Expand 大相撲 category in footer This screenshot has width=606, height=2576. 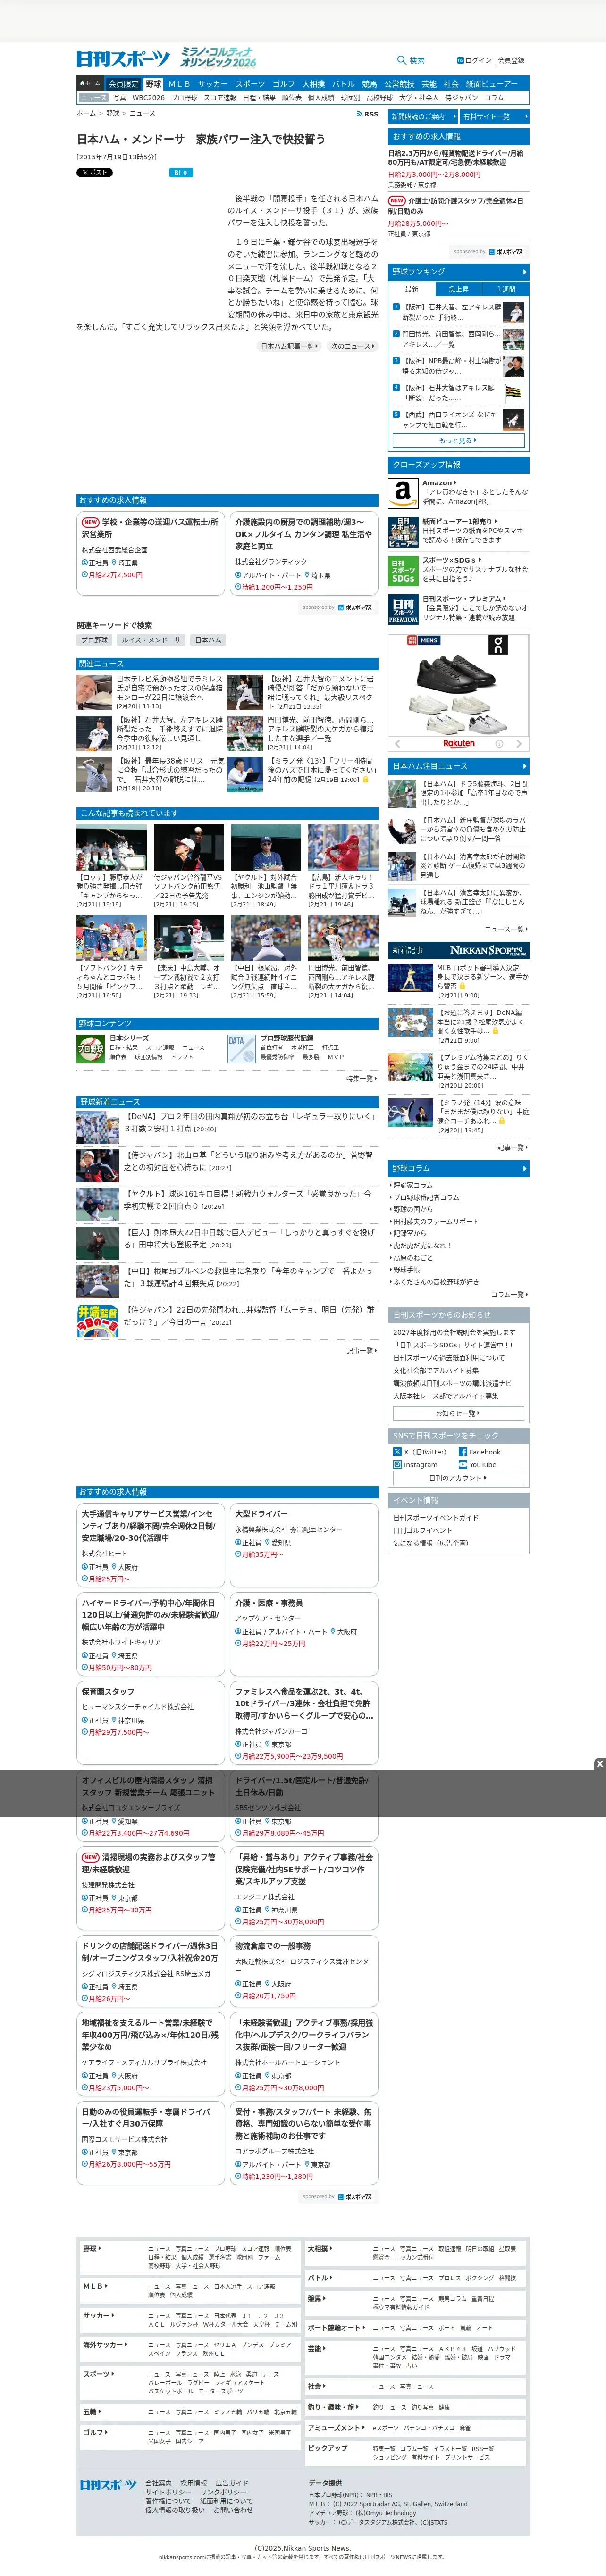[319, 2249]
